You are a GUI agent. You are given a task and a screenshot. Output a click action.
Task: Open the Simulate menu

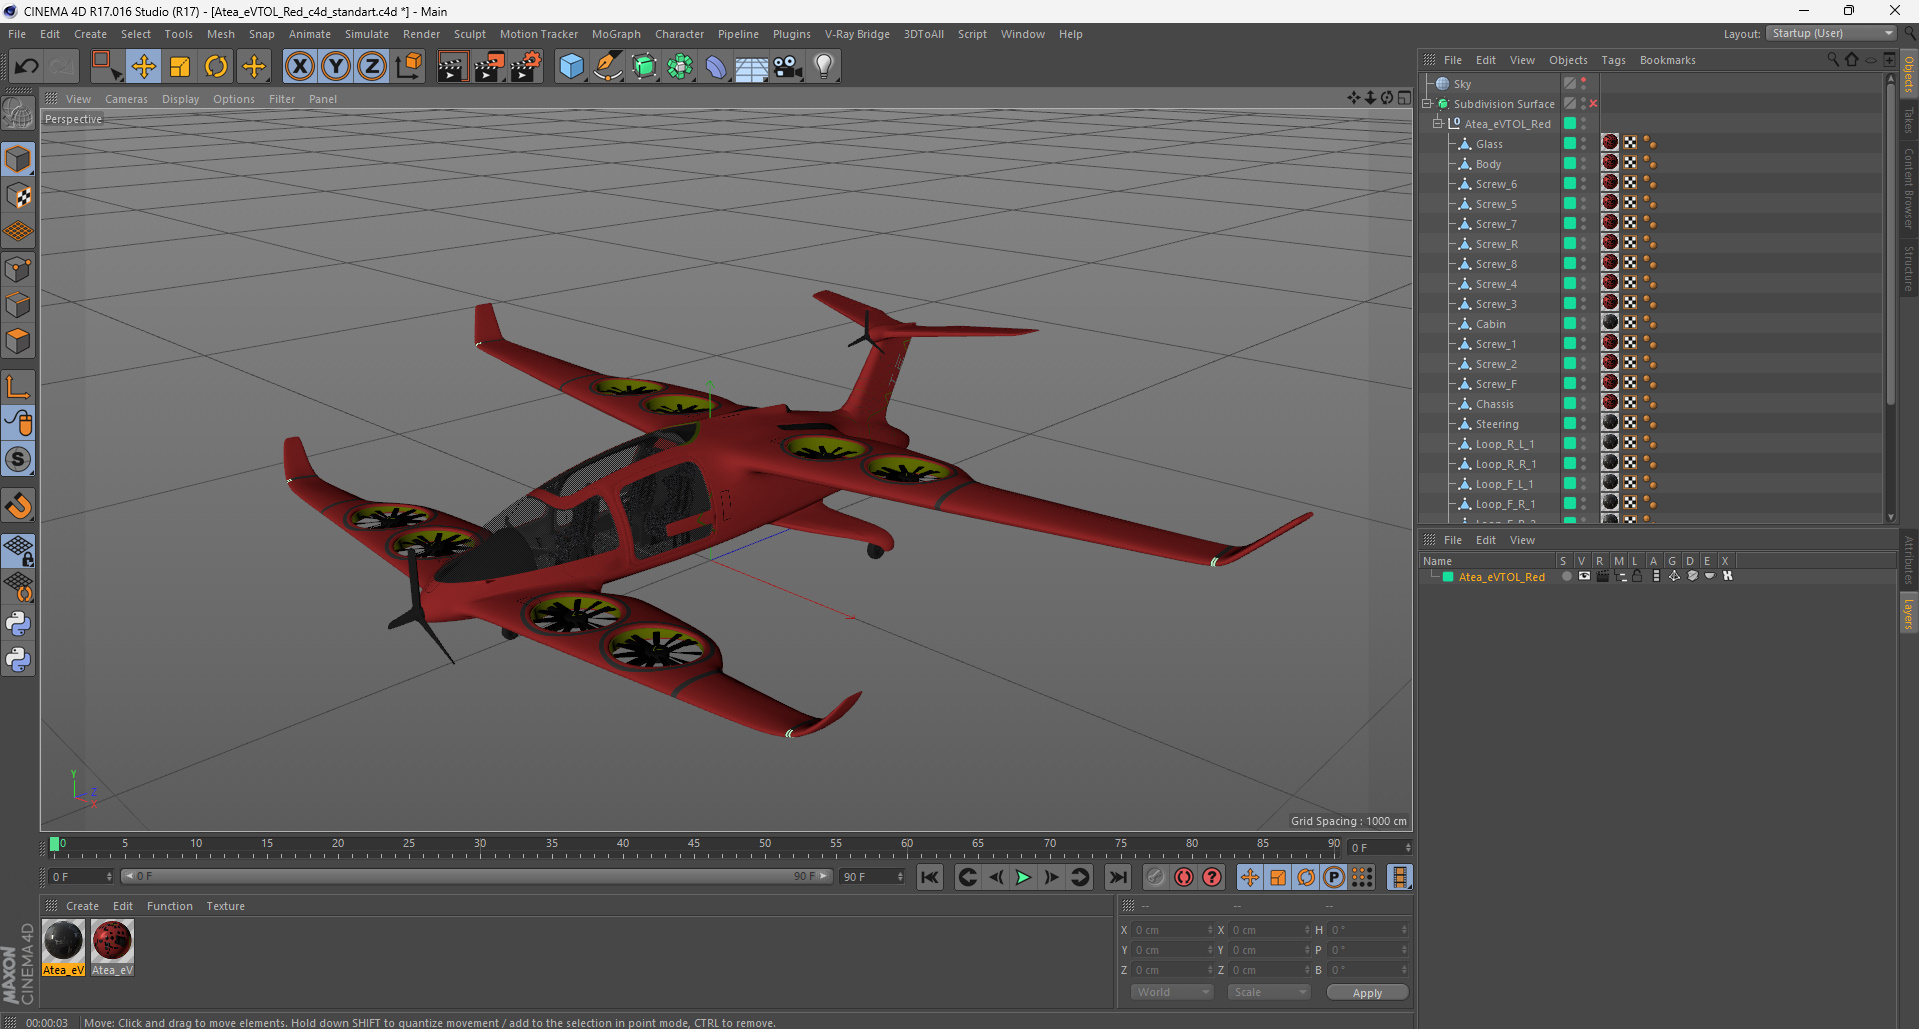tap(367, 34)
